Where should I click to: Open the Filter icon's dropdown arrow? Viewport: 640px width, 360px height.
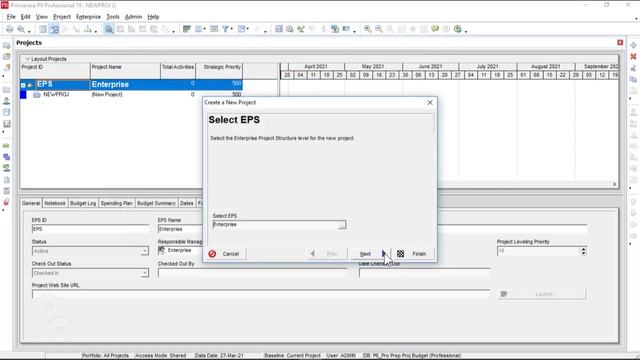tap(231, 29)
